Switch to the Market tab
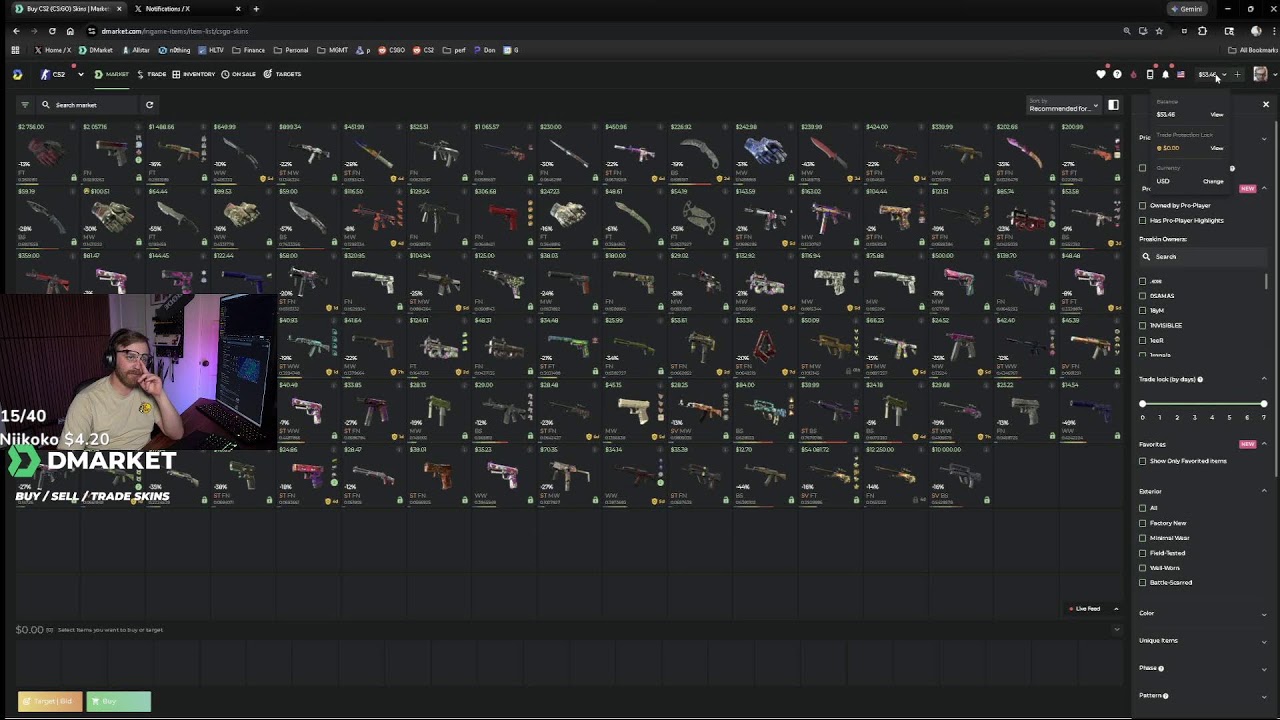 pyautogui.click(x=112, y=74)
